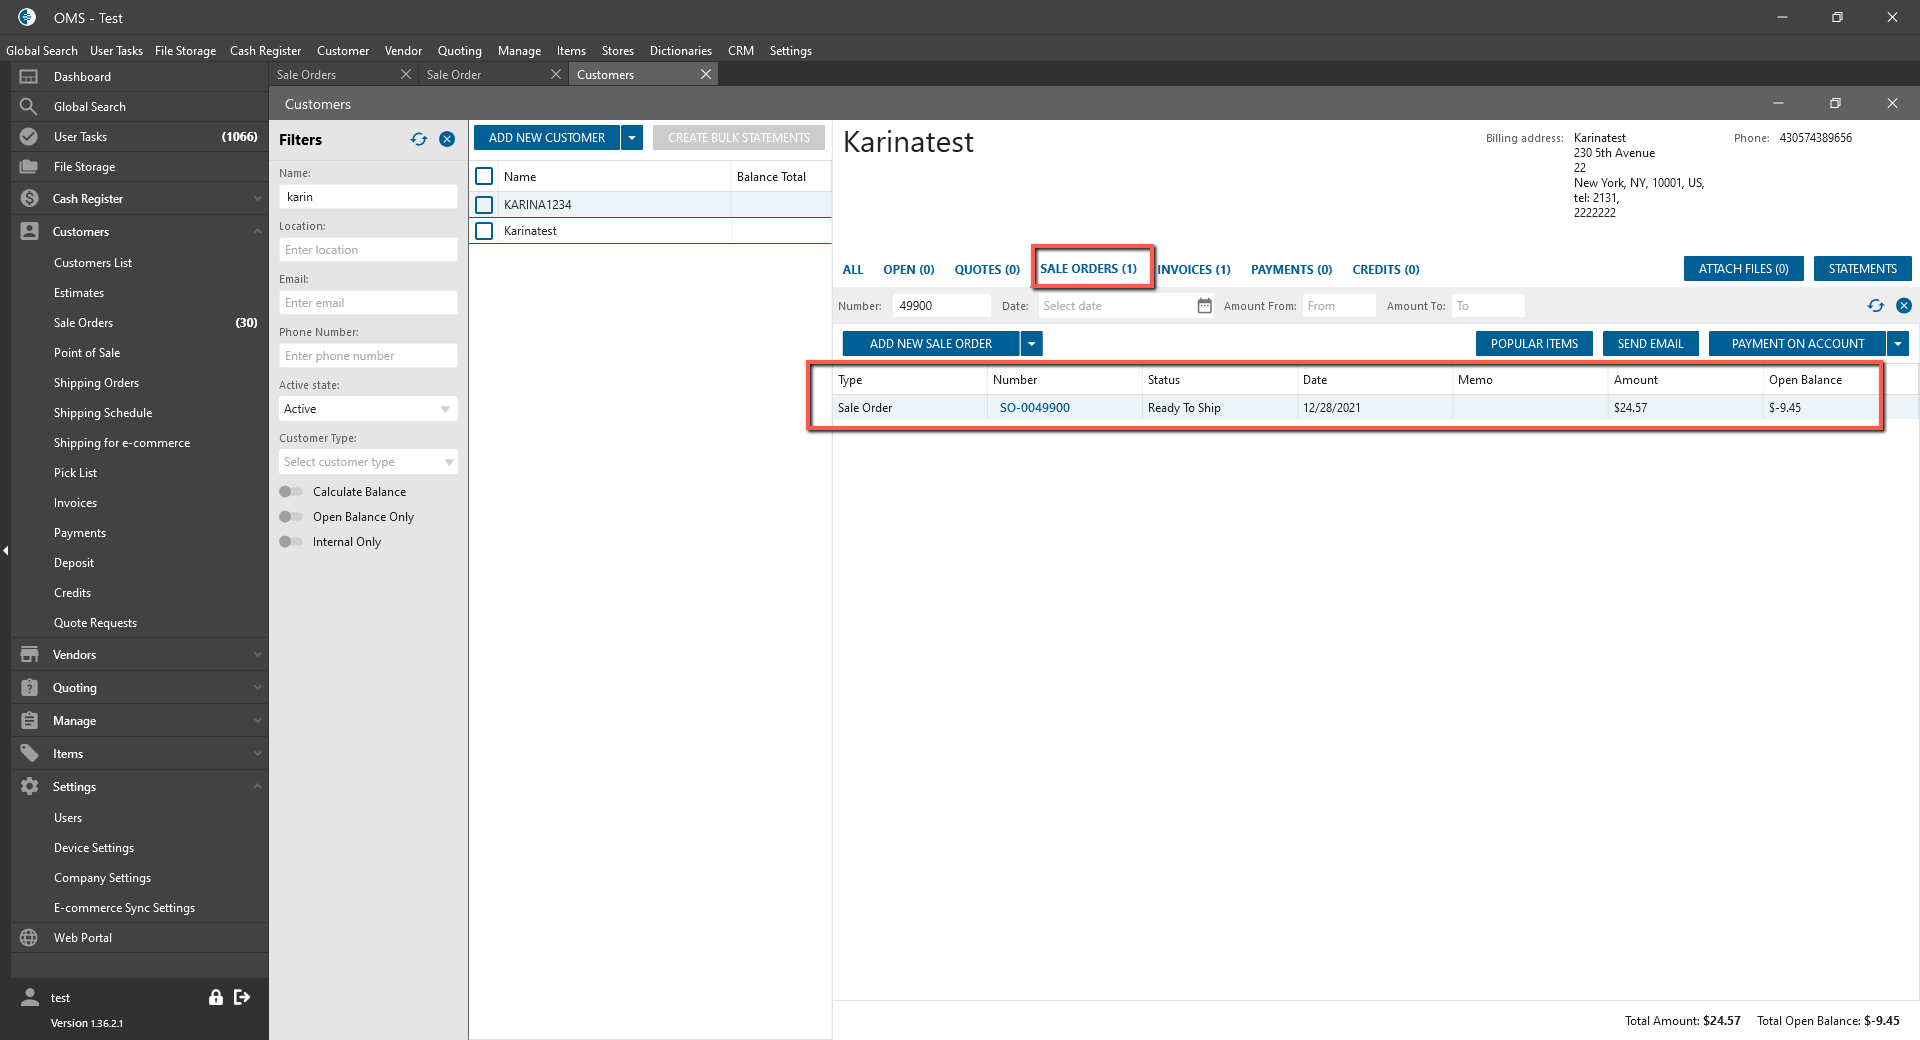Click the Amount From input field
Viewport: 1920px width, 1040px height.
click(1340, 306)
